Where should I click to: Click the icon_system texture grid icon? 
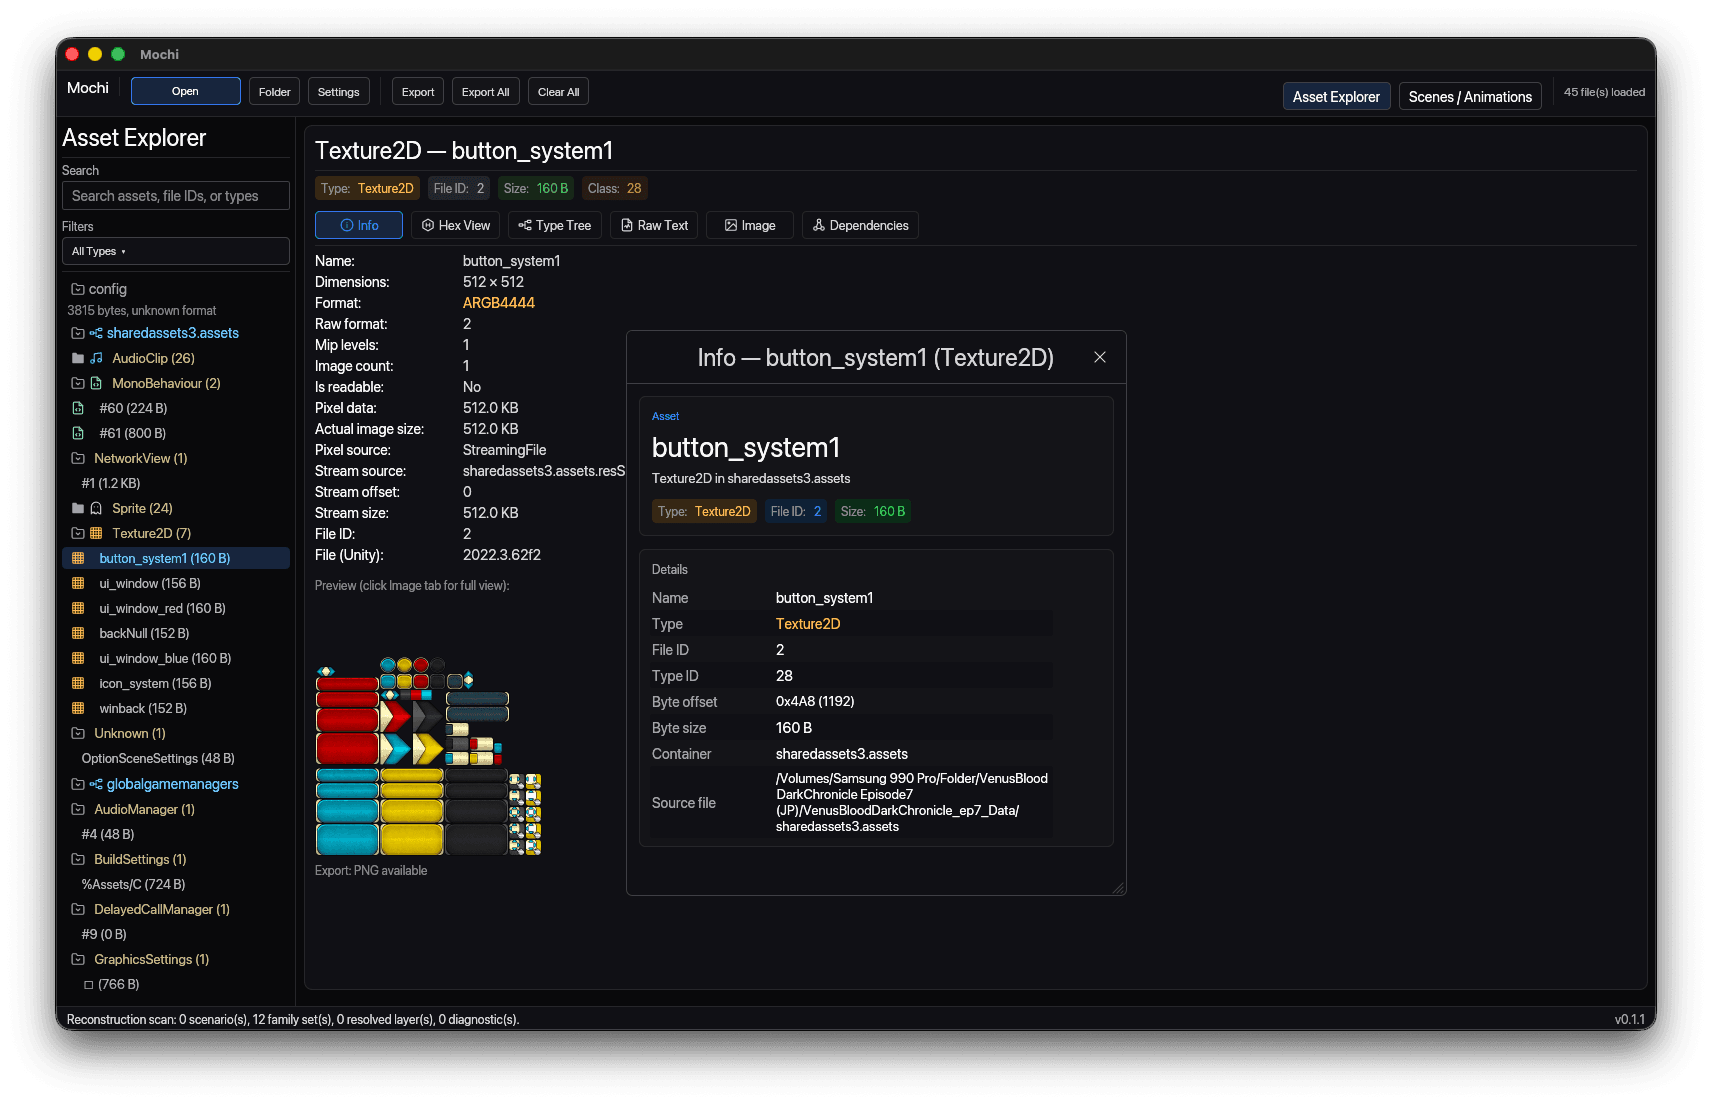(x=78, y=683)
